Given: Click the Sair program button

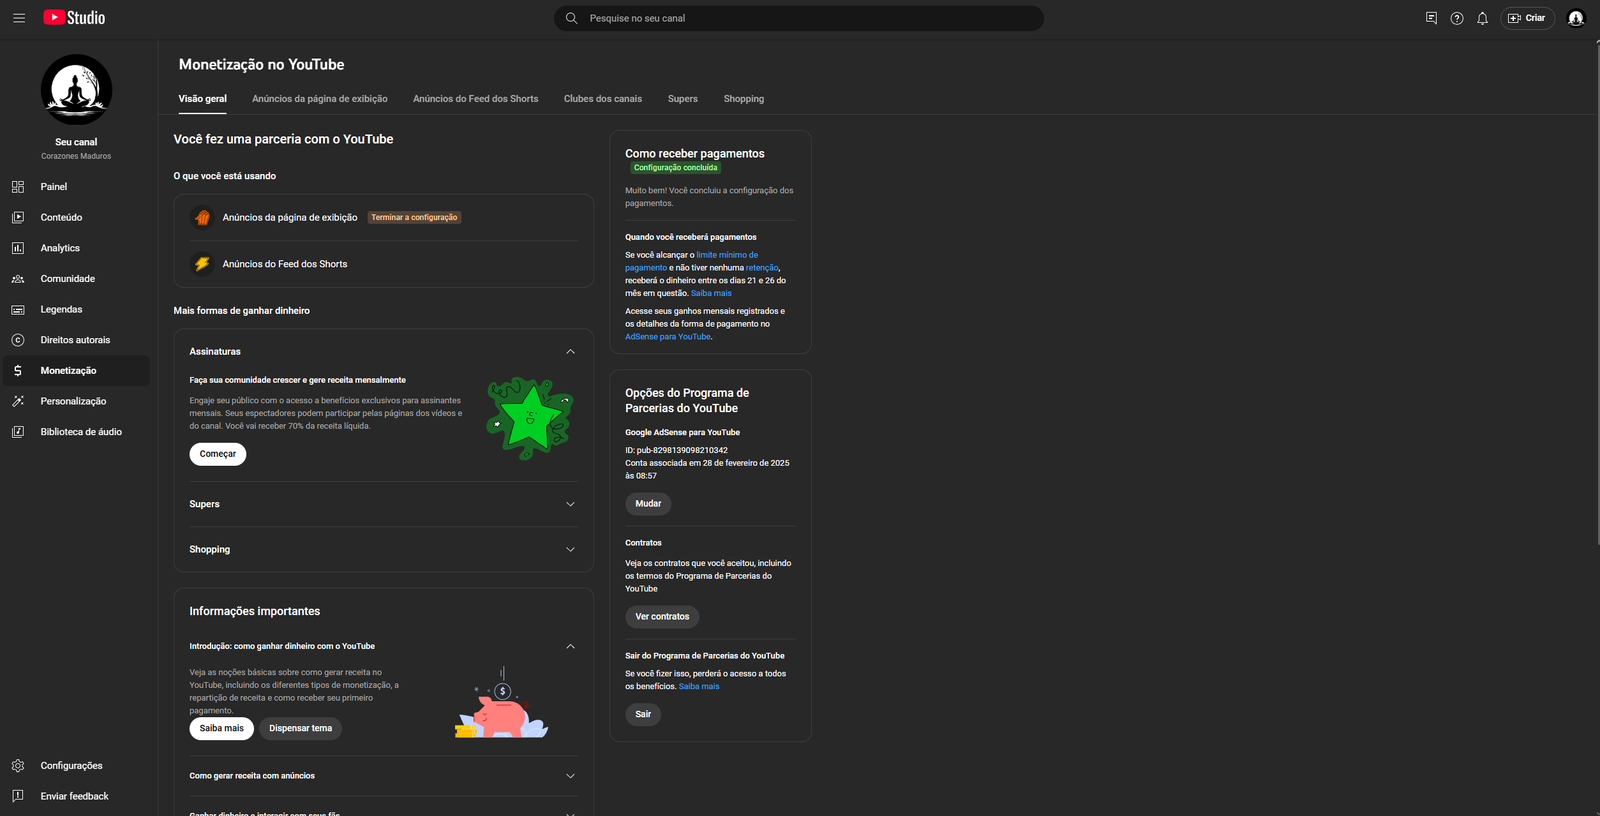Looking at the screenshot, I should pos(643,714).
